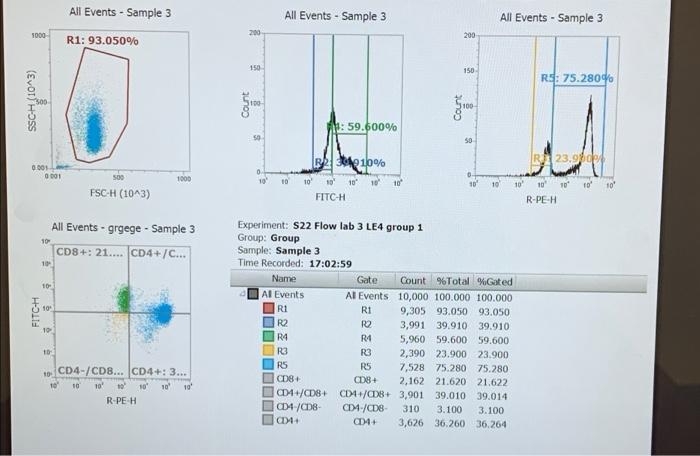The image size is (700, 456).
Task: Sort by the %Total column header
Action: tap(452, 281)
